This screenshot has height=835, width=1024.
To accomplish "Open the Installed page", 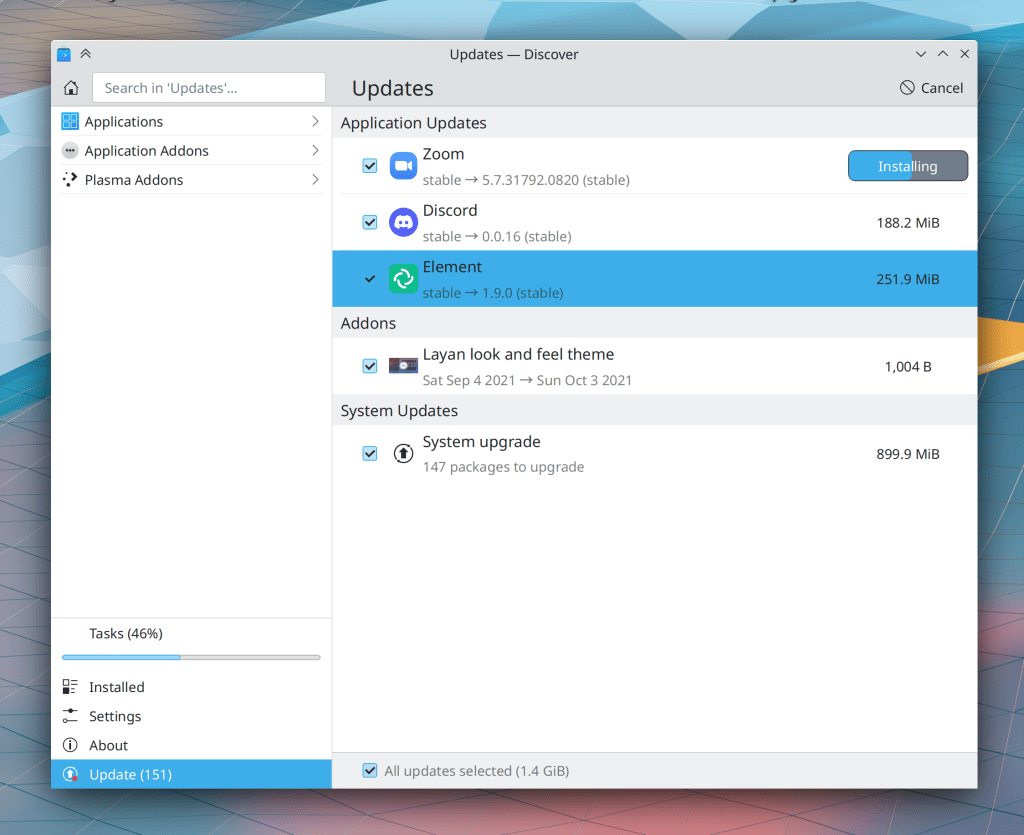I will pyautogui.click(x=116, y=687).
